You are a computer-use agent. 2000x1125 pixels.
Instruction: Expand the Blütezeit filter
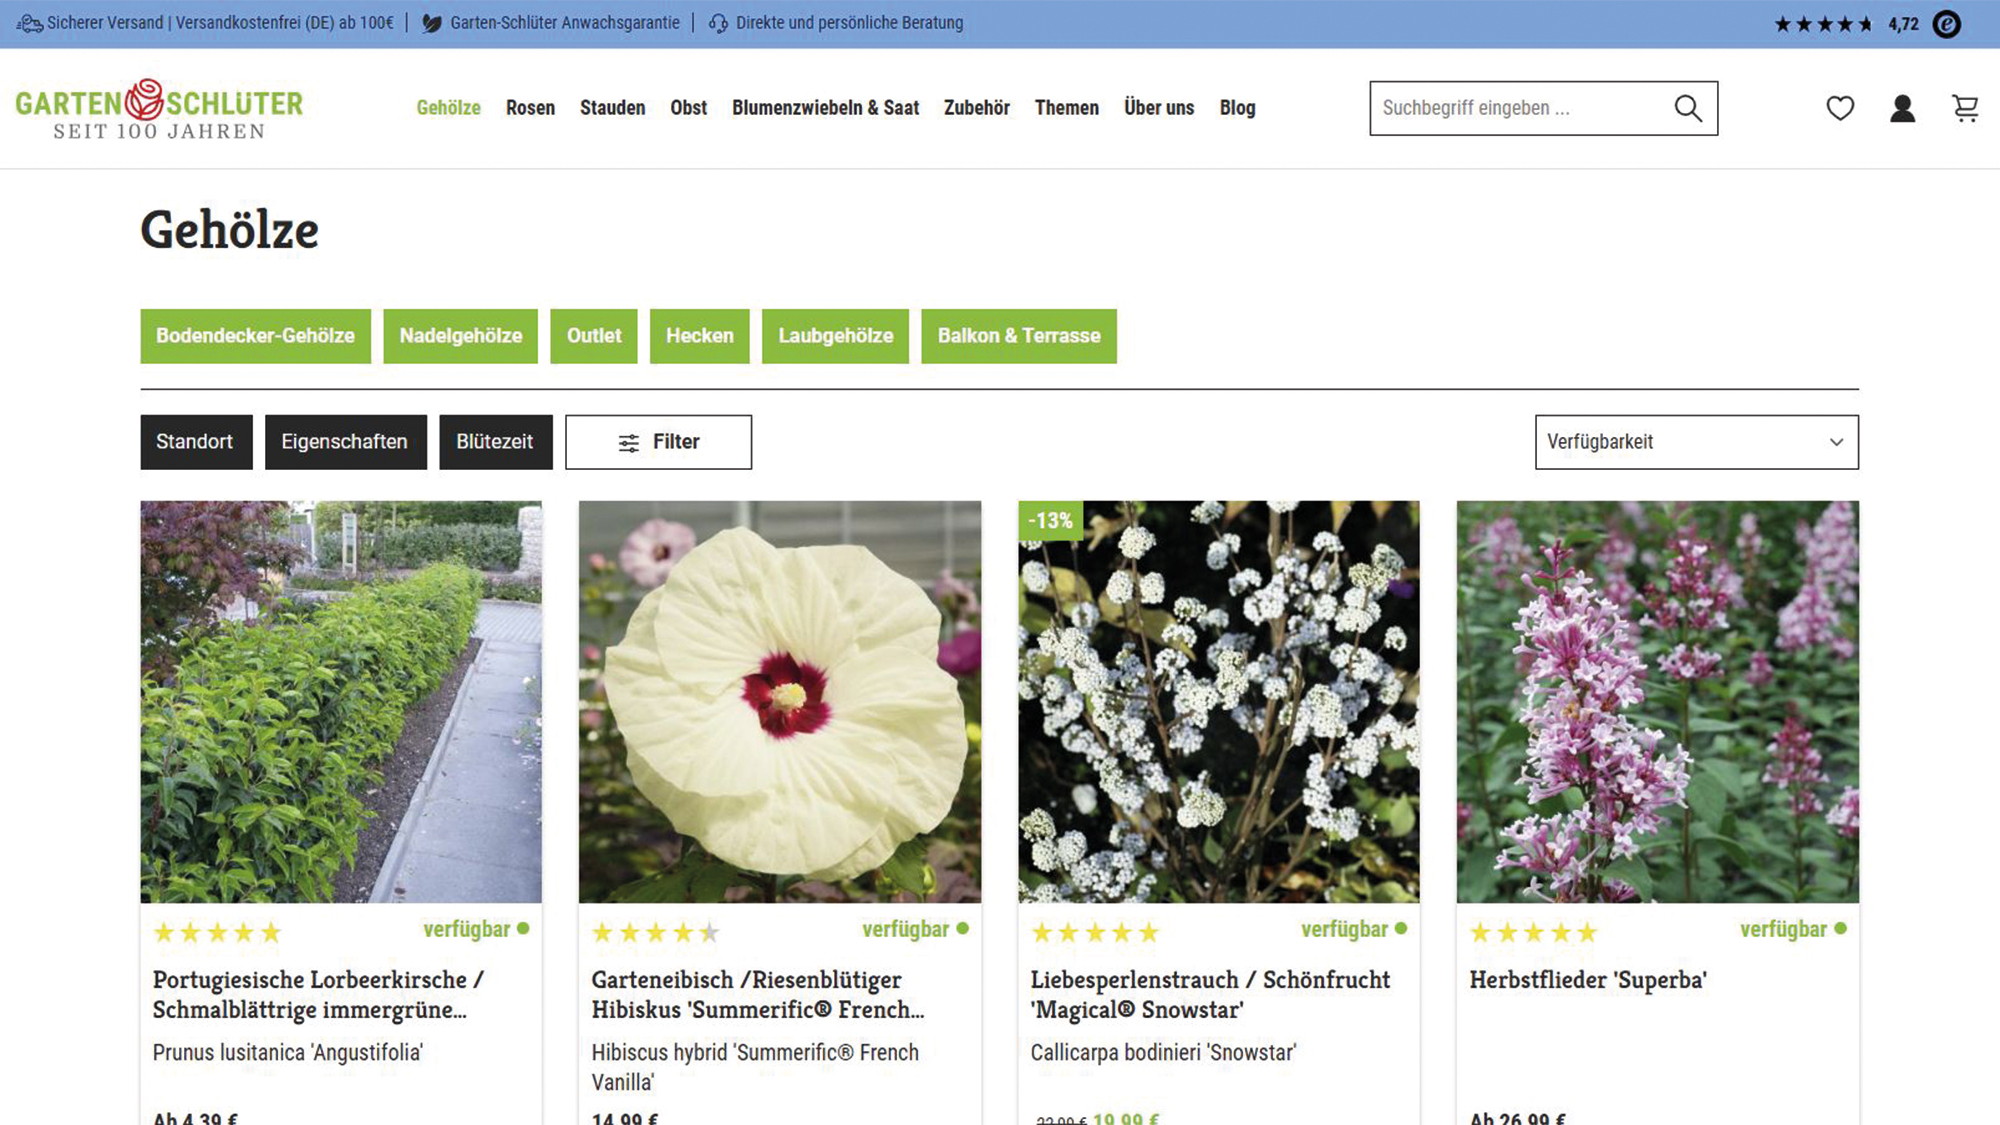tap(495, 442)
